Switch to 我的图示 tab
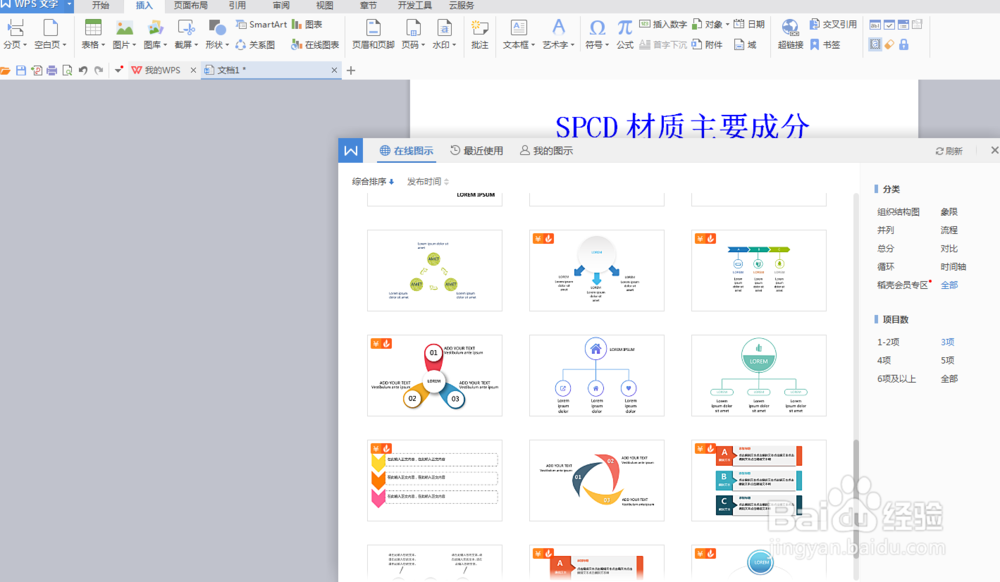The image size is (1000, 582). [x=546, y=150]
